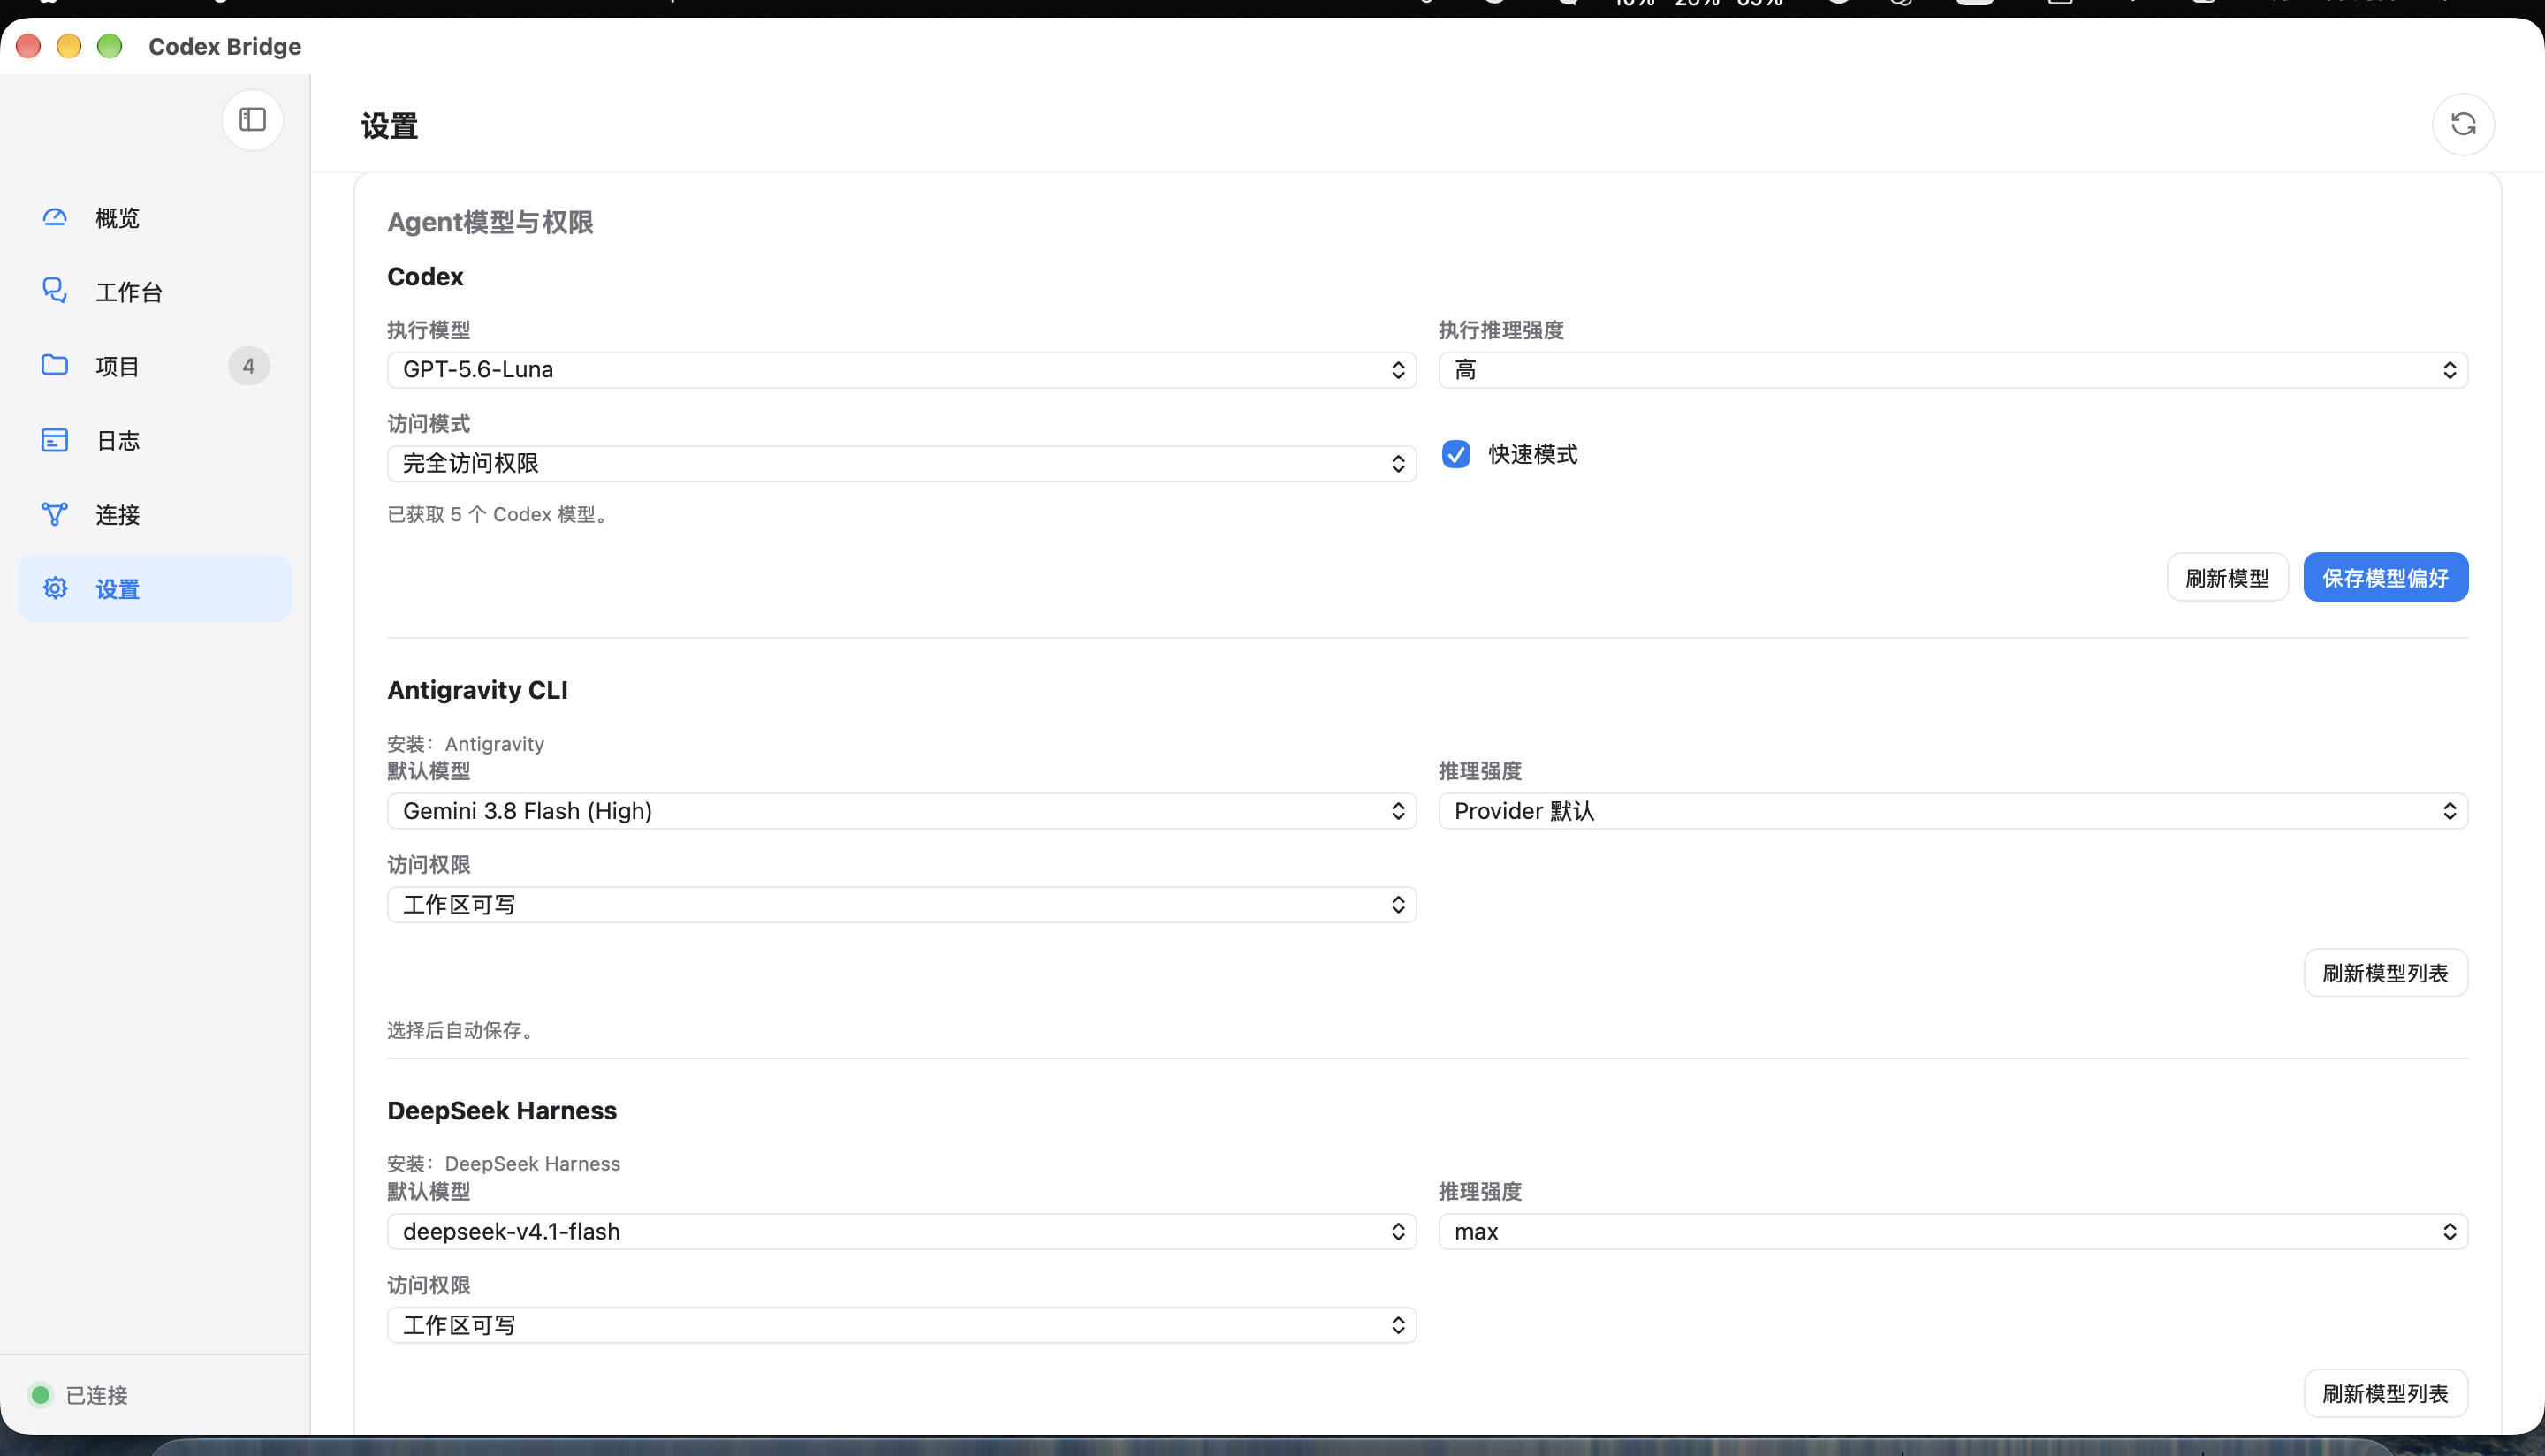
Task: Click the 刷新模型 button
Action: pos(2227,577)
